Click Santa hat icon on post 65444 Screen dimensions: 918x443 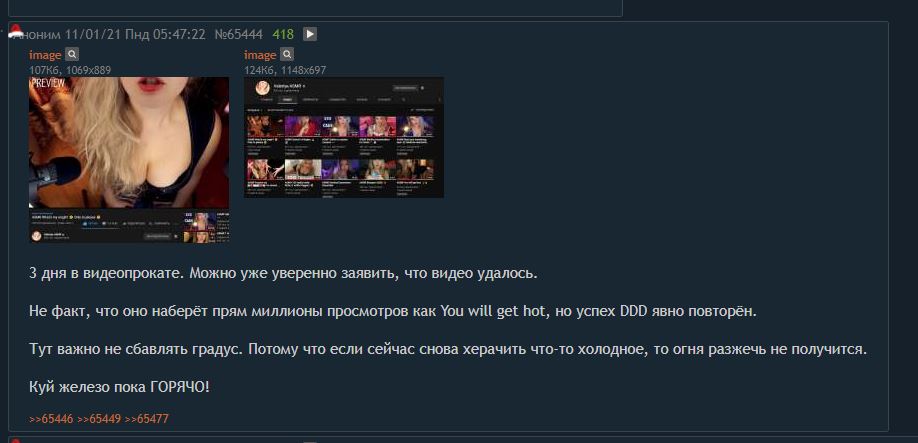click(x=16, y=31)
